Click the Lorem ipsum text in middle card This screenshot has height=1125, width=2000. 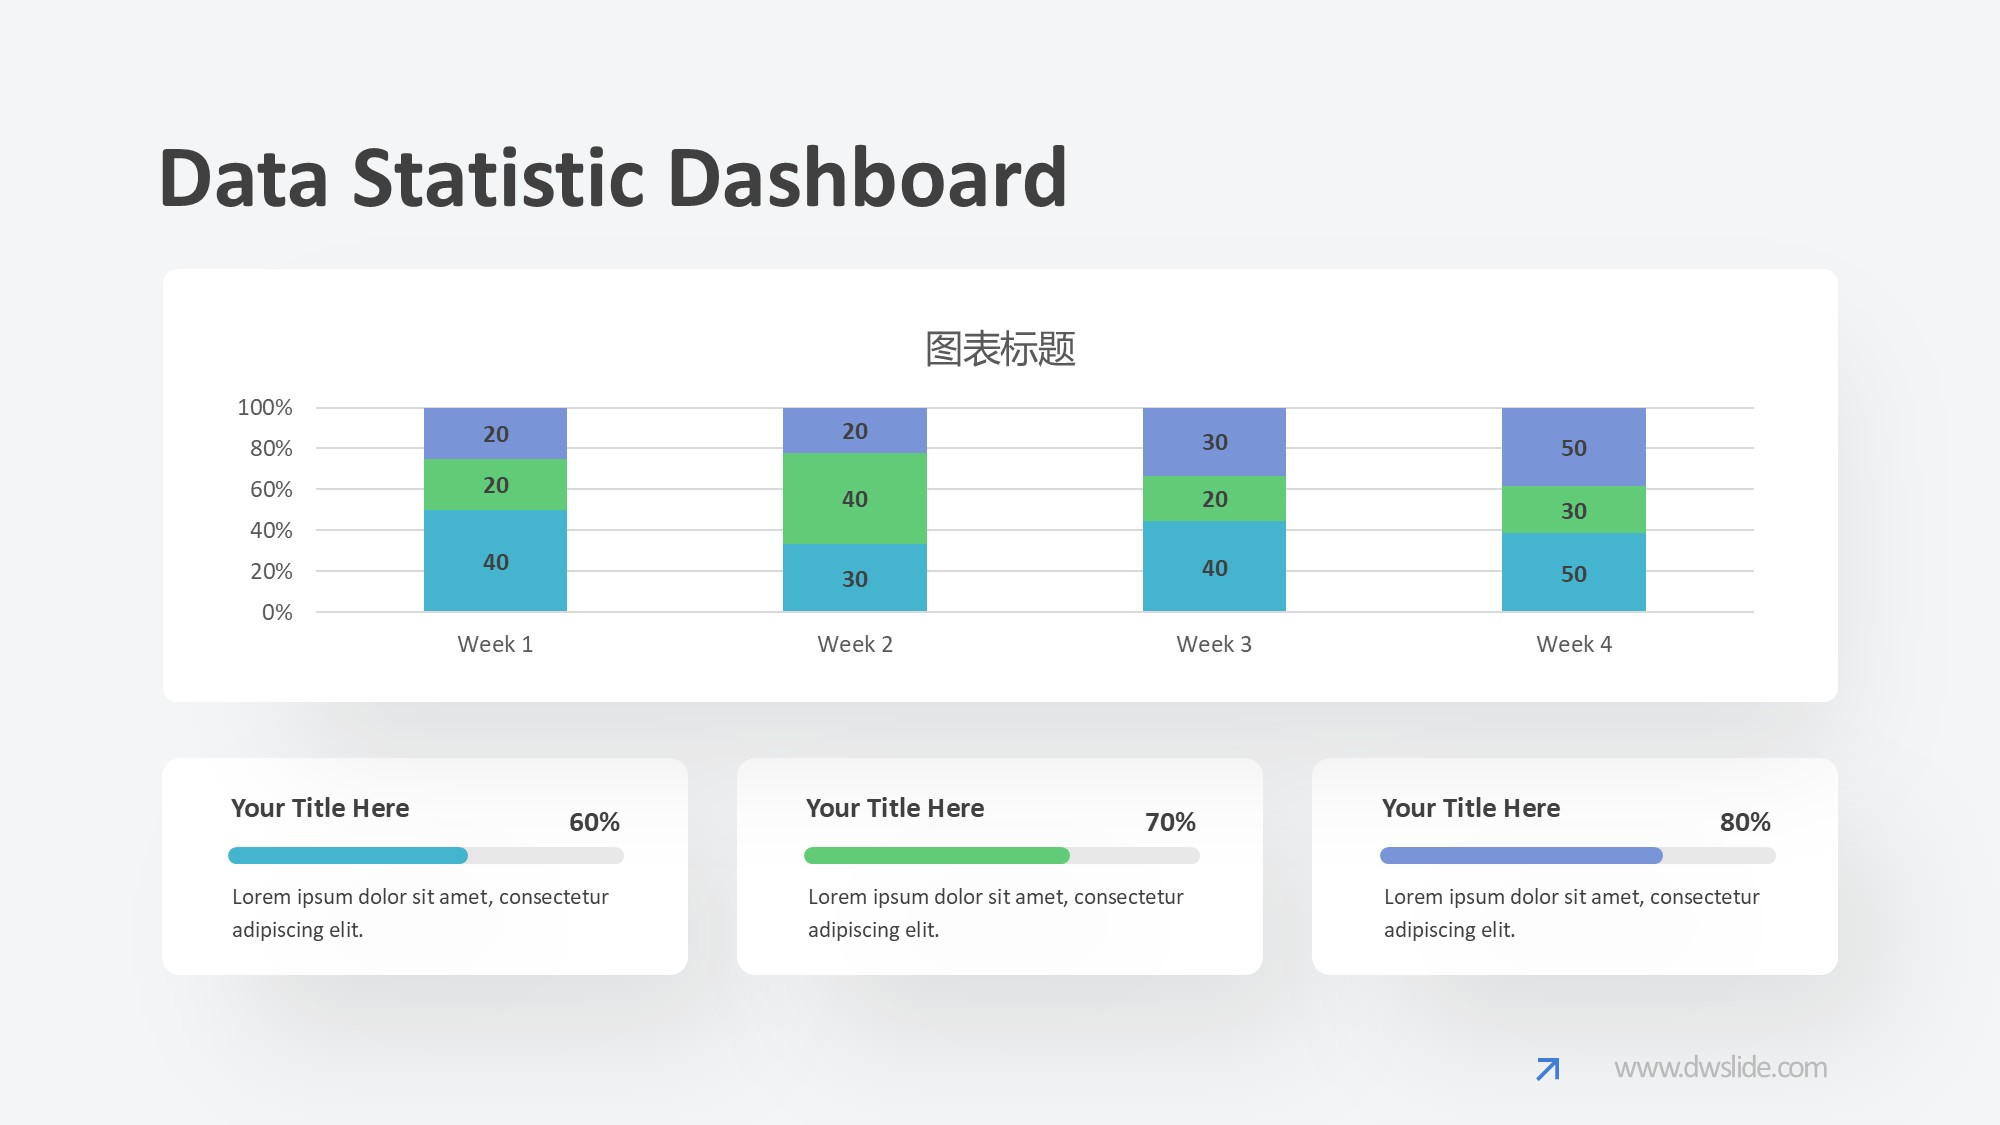coord(994,913)
